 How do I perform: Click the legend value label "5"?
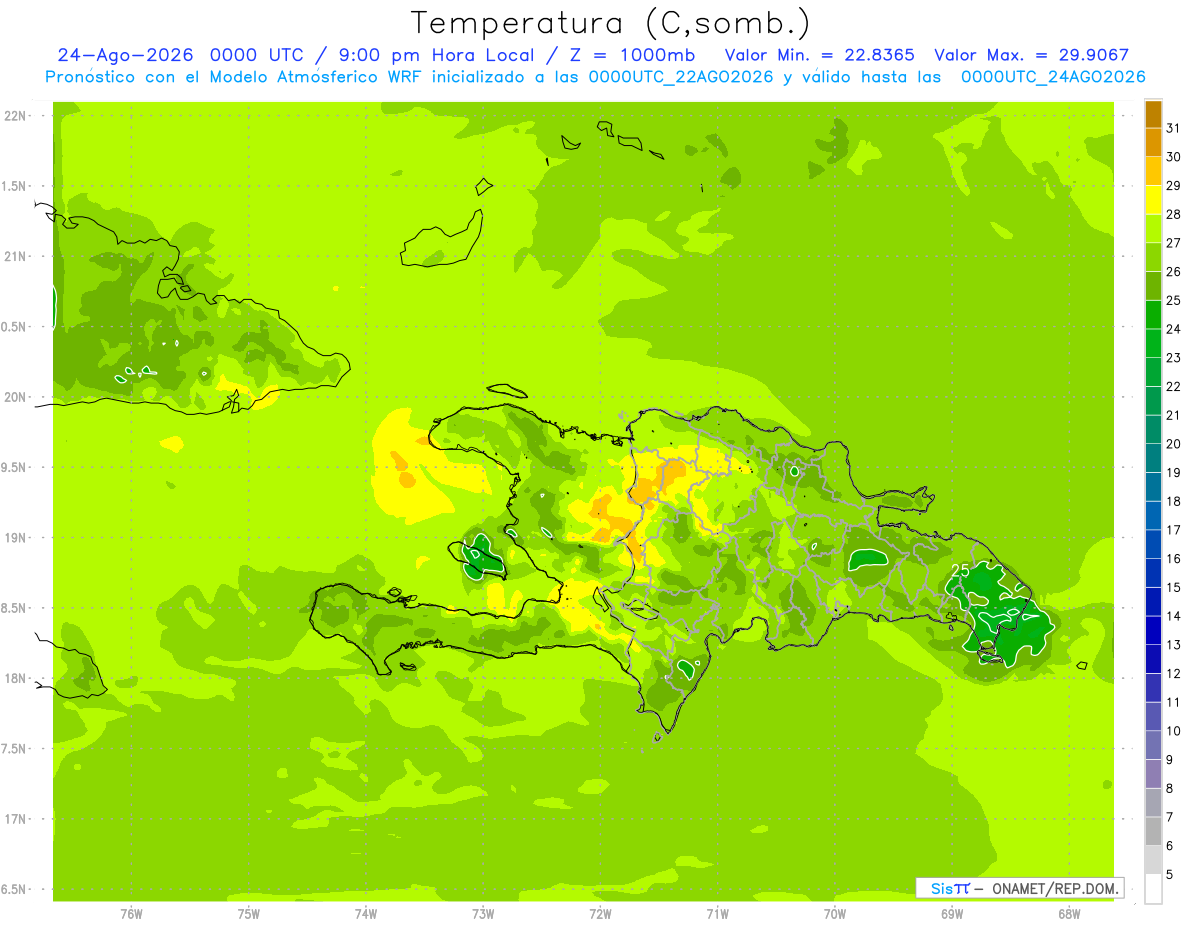click(1169, 875)
